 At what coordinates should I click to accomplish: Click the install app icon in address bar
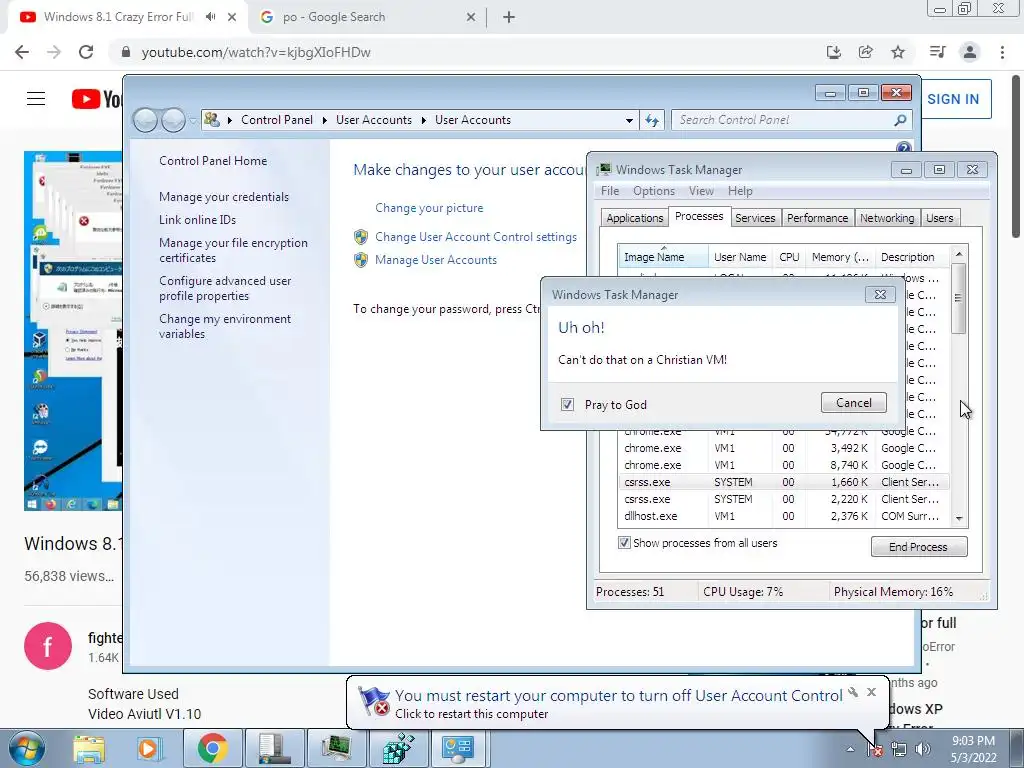[x=834, y=52]
